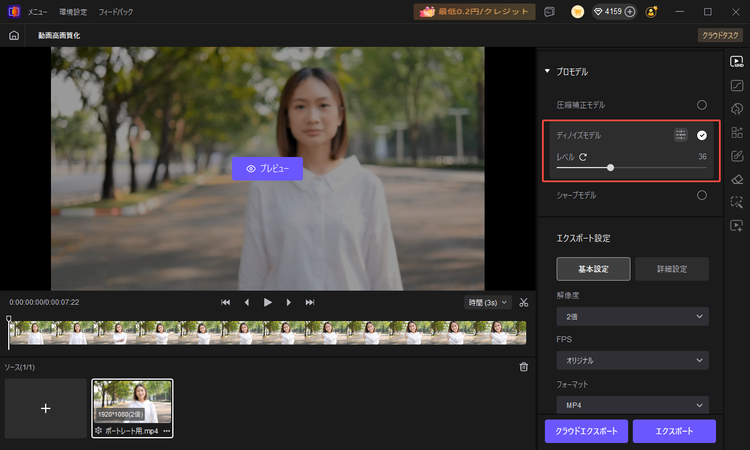Reset the レベル value with the refresh icon

583,157
